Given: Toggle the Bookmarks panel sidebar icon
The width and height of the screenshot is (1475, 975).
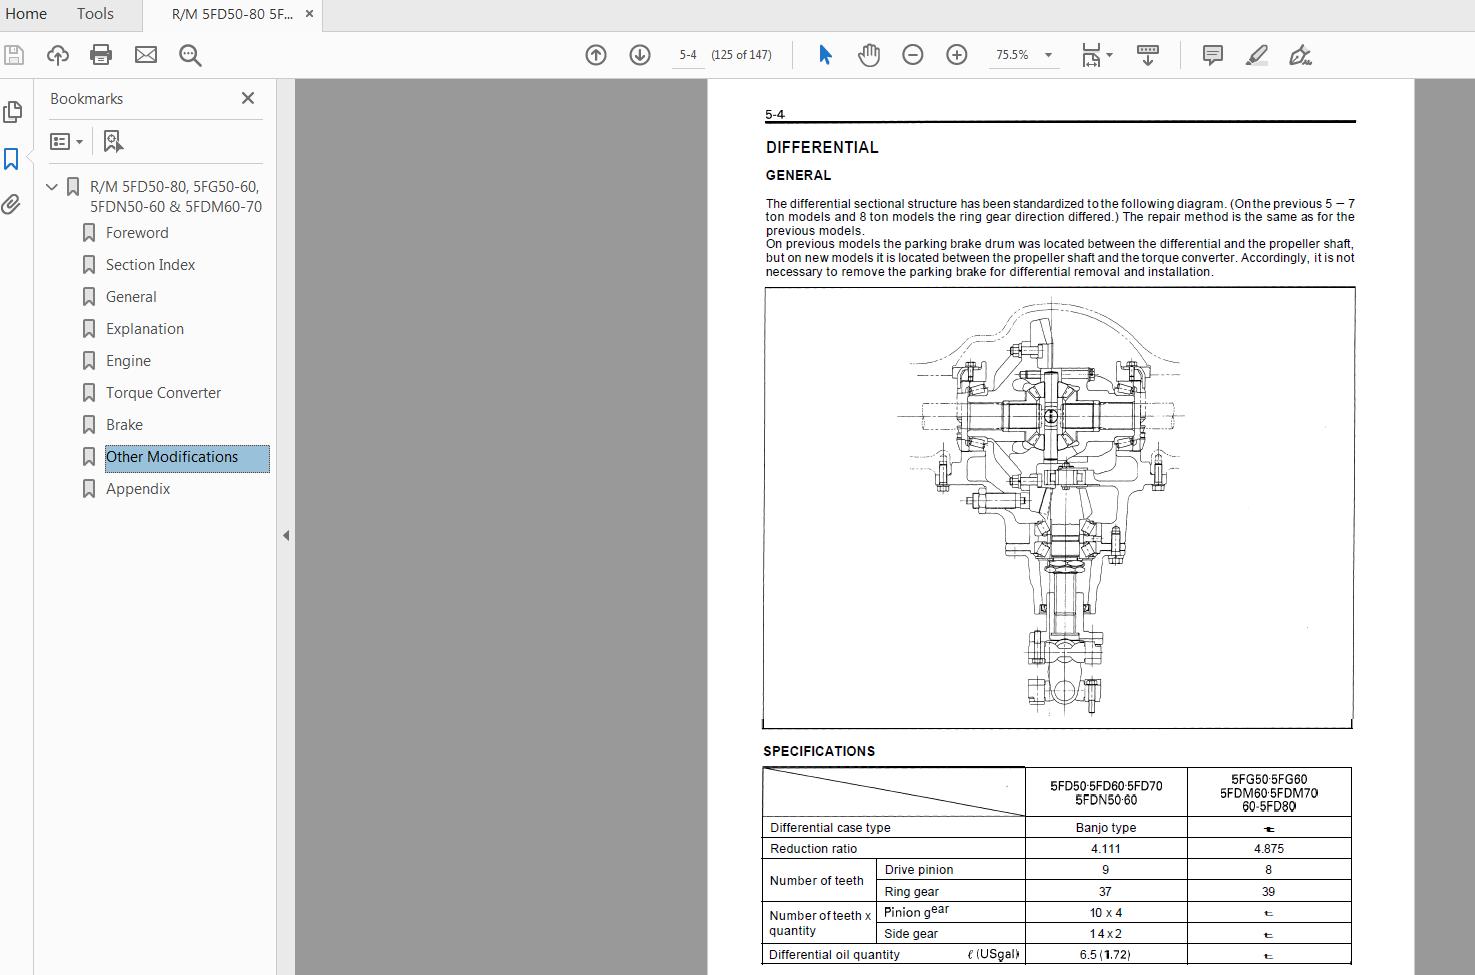Looking at the screenshot, I should tap(12, 159).
